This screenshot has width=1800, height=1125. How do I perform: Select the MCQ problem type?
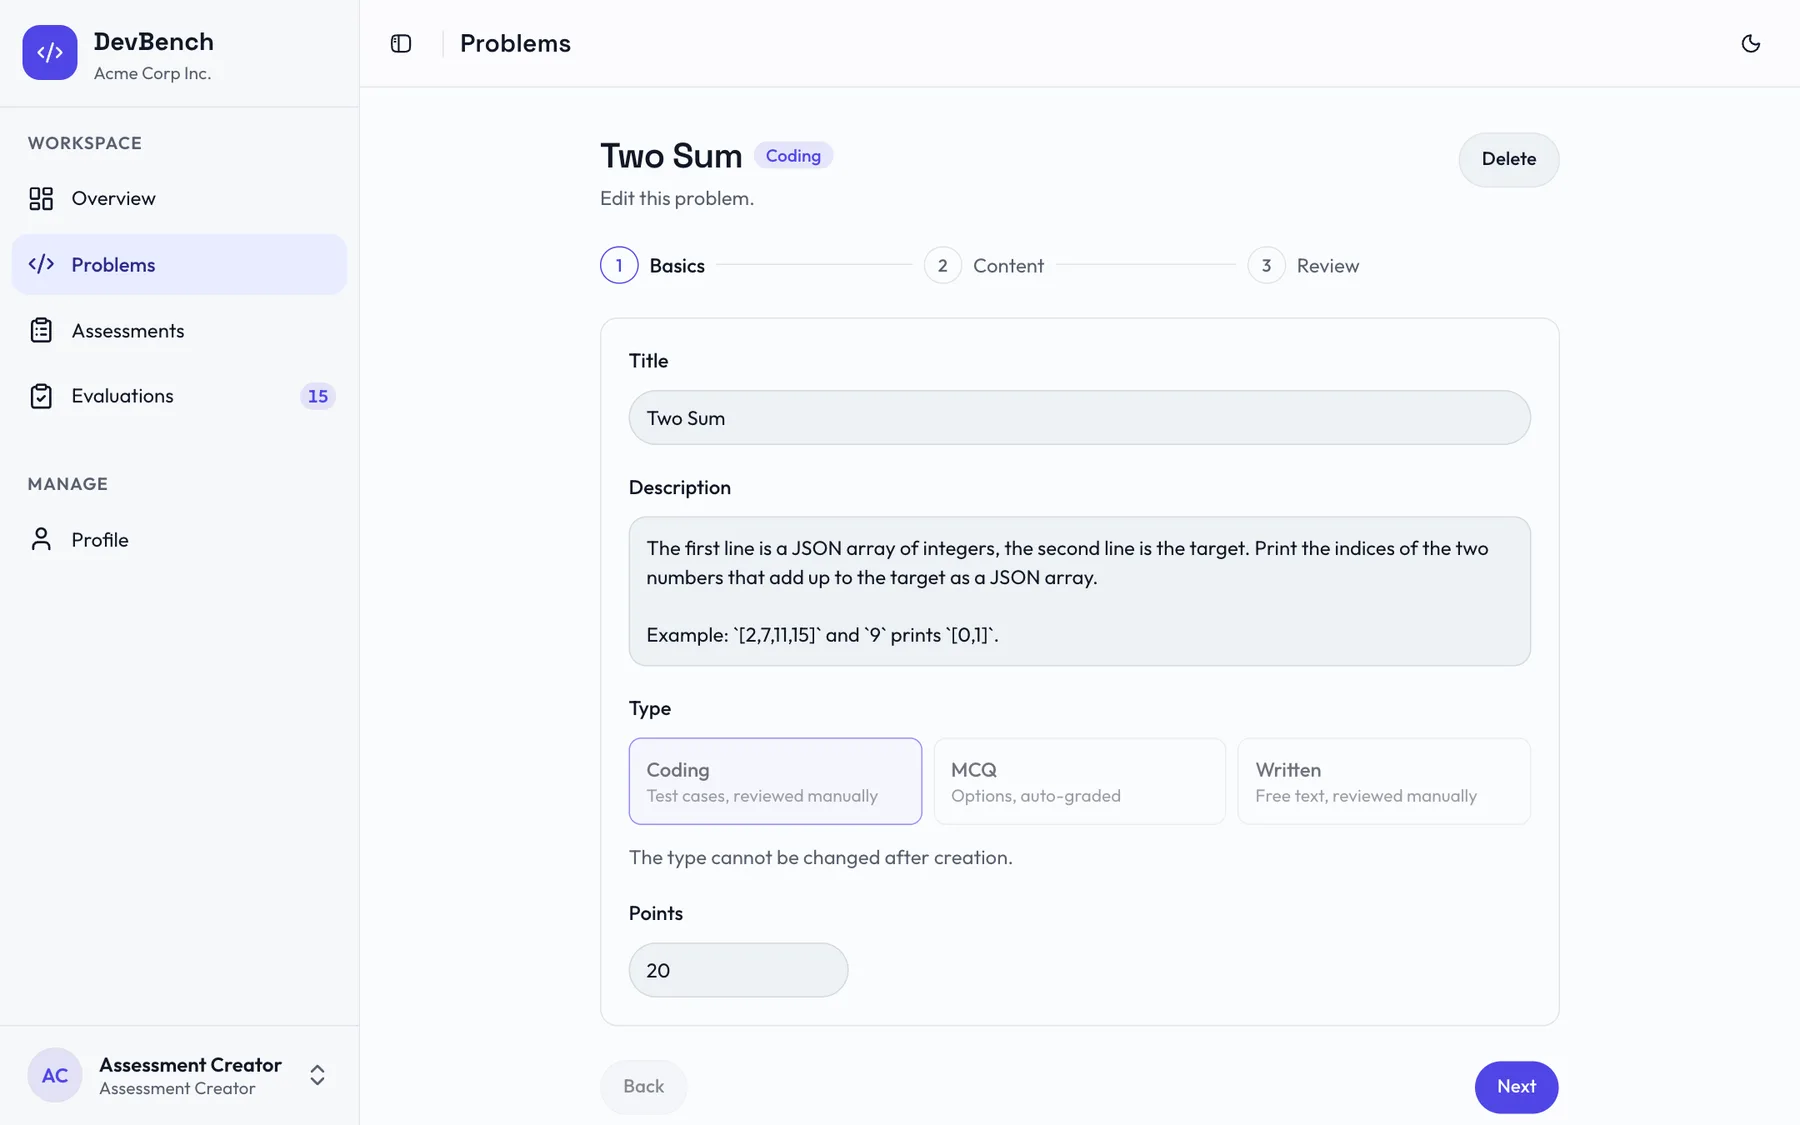tap(1079, 781)
